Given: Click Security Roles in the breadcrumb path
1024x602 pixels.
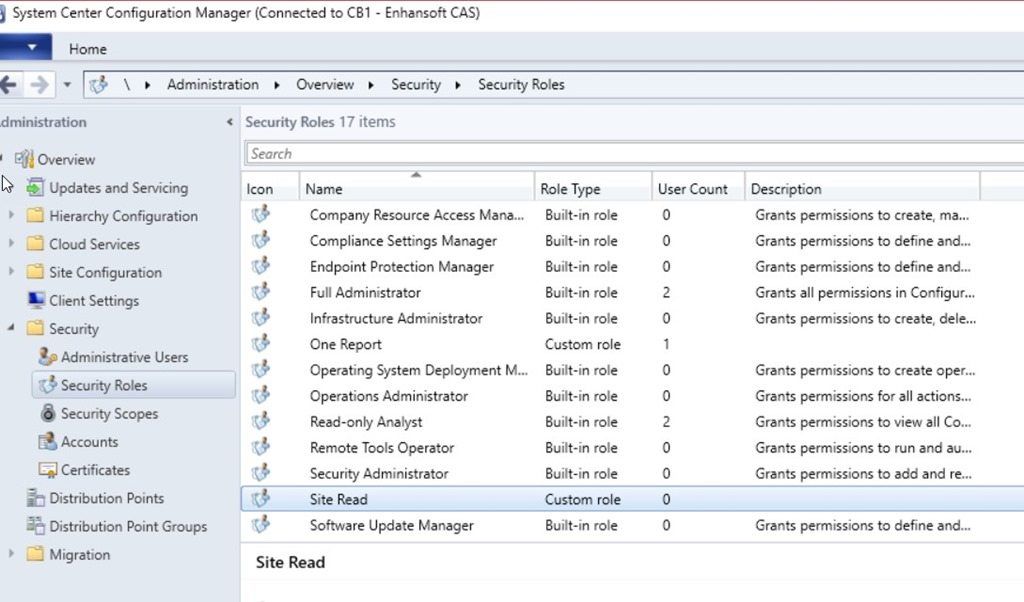Looking at the screenshot, I should [521, 85].
